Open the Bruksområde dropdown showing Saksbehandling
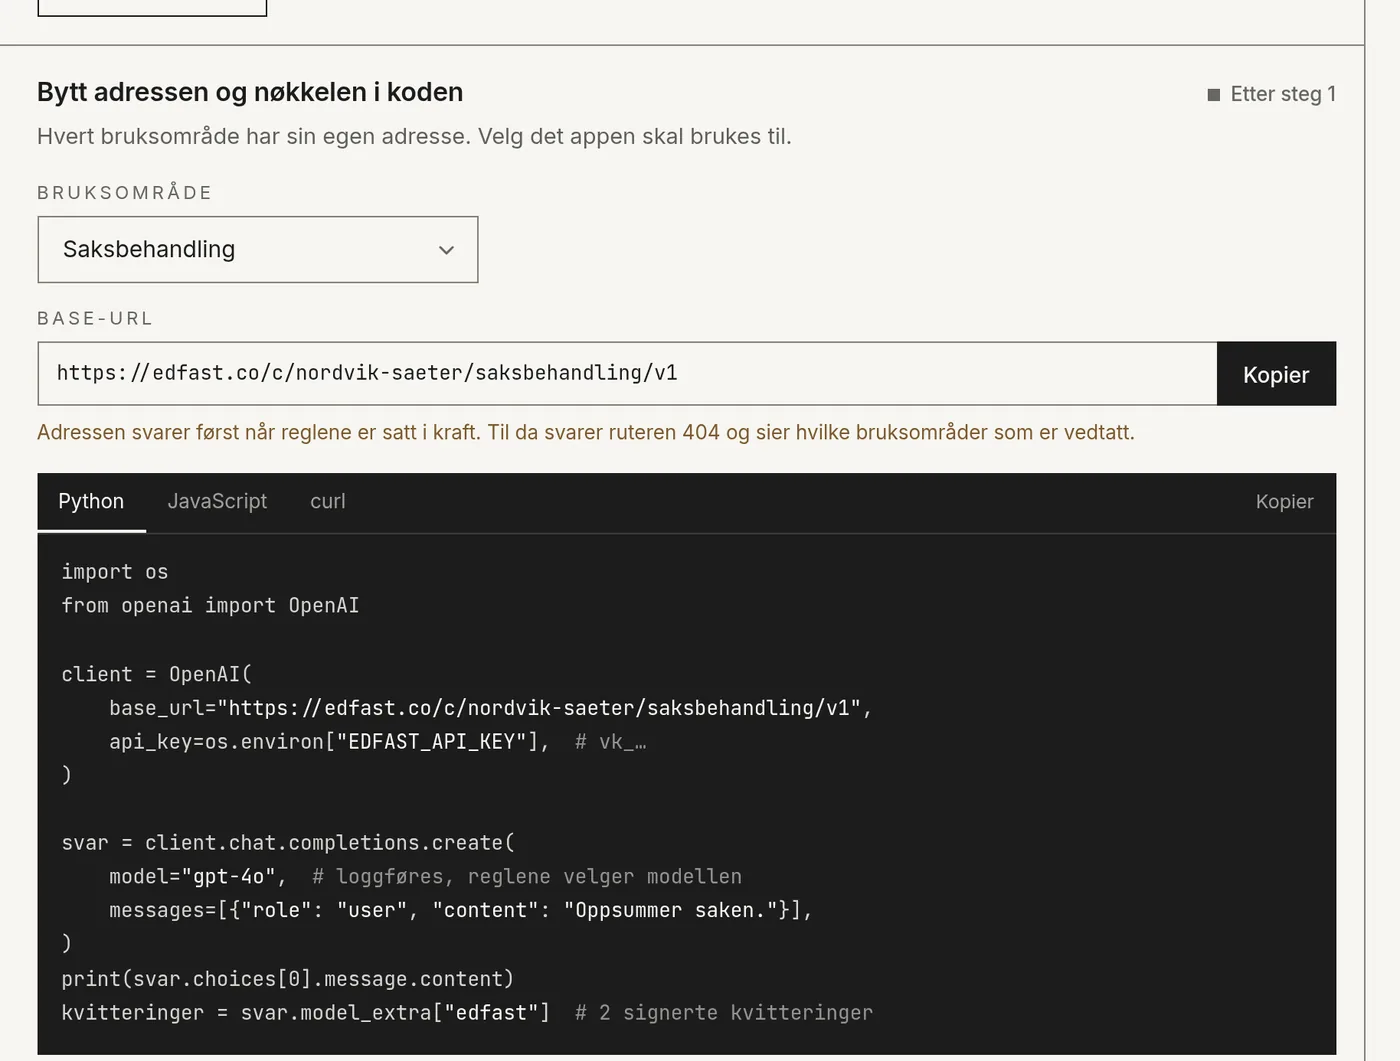The image size is (1400, 1061). point(258,249)
